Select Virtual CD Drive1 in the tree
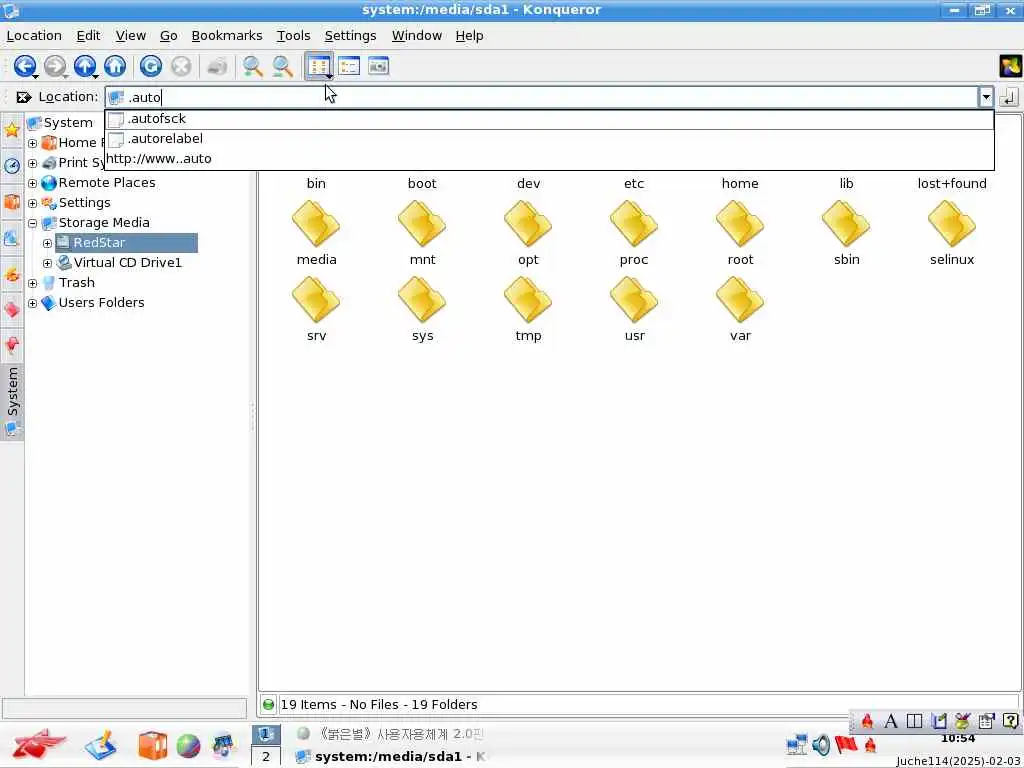The image size is (1024, 768). pyautogui.click(x=127, y=263)
